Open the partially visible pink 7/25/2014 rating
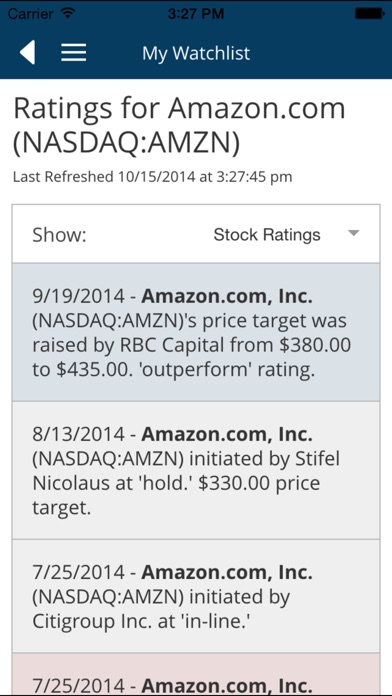Image resolution: width=392 pixels, height=696 pixels. click(196, 674)
